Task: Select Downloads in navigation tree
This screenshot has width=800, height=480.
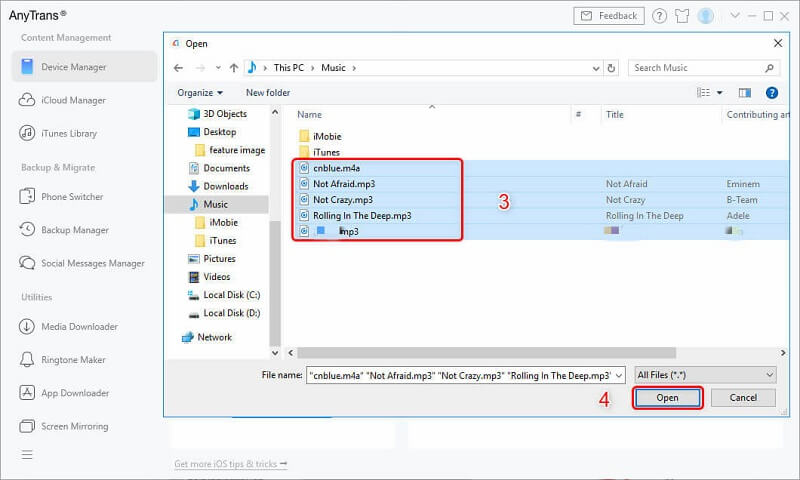Action: [x=225, y=186]
